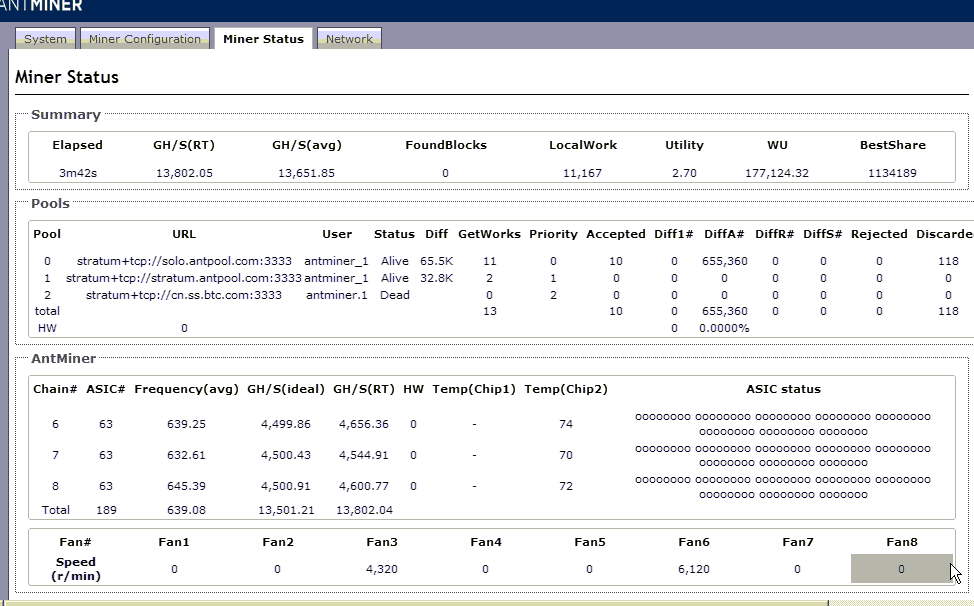Click the Accepted column header
This screenshot has width=974, height=606.
click(x=616, y=234)
